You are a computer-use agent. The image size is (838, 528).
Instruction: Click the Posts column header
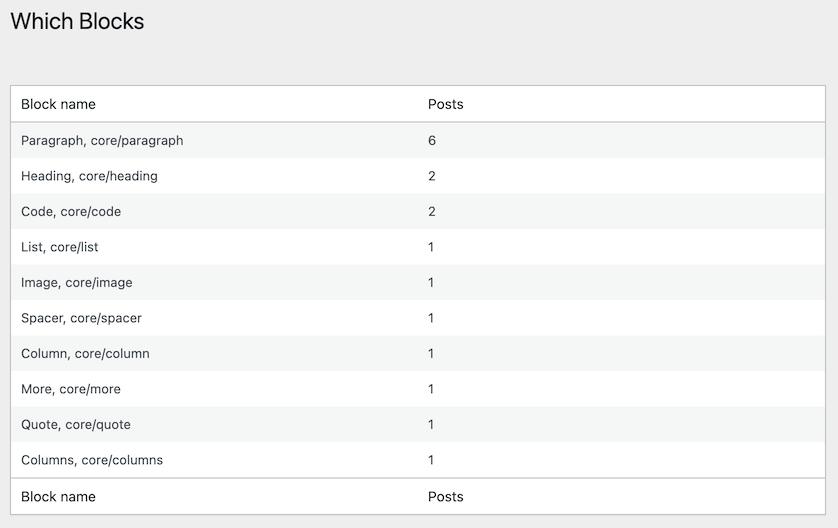point(445,104)
